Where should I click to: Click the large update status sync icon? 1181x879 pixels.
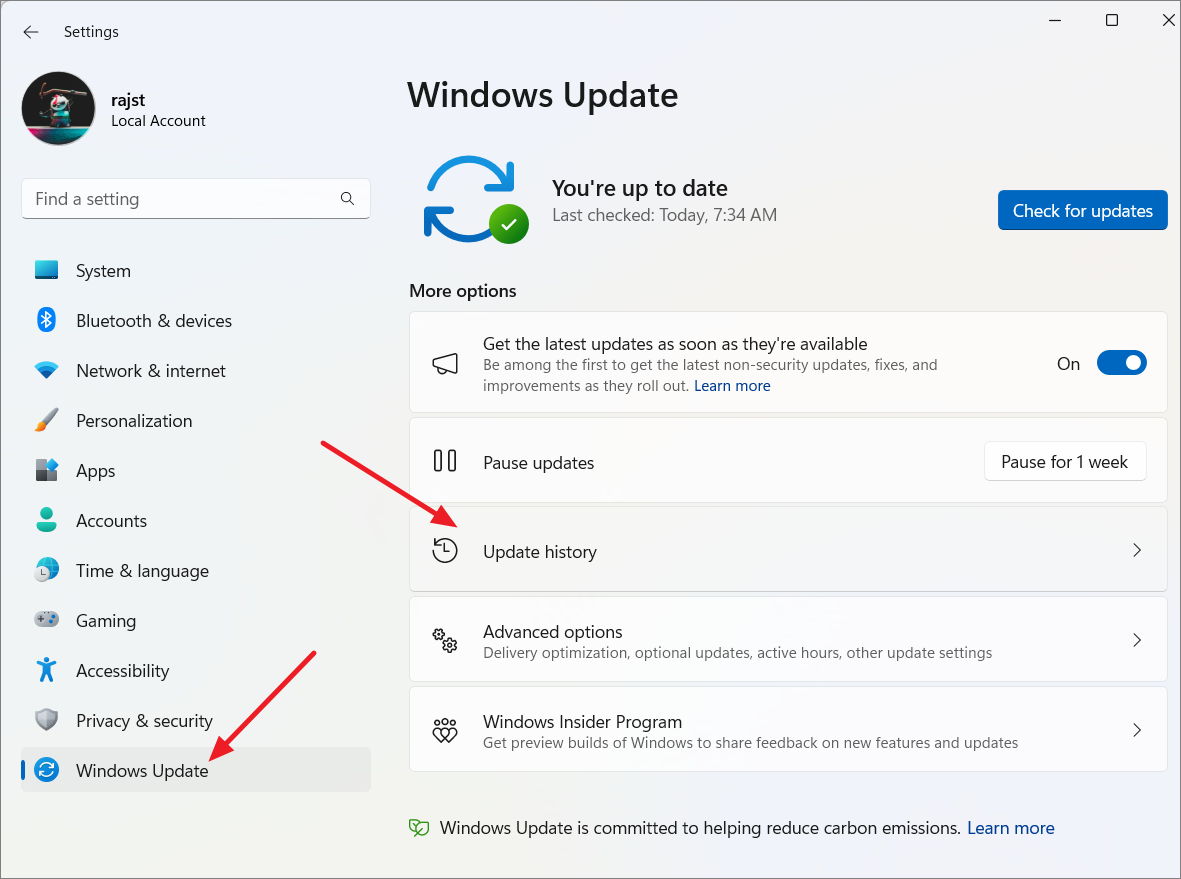coord(476,200)
